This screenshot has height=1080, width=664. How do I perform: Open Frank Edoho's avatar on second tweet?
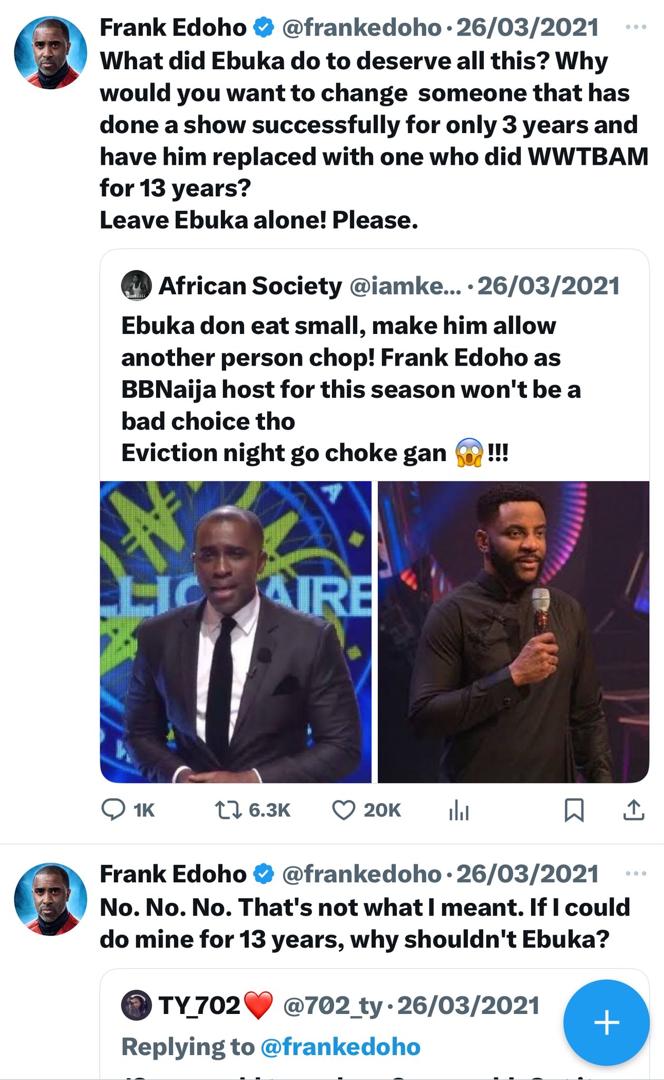point(50,899)
